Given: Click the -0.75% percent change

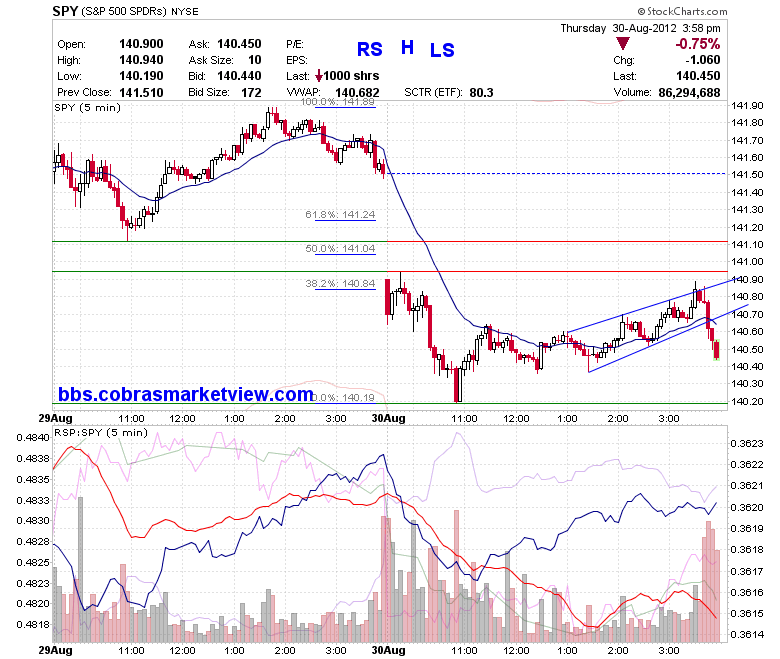Looking at the screenshot, I should [697, 44].
